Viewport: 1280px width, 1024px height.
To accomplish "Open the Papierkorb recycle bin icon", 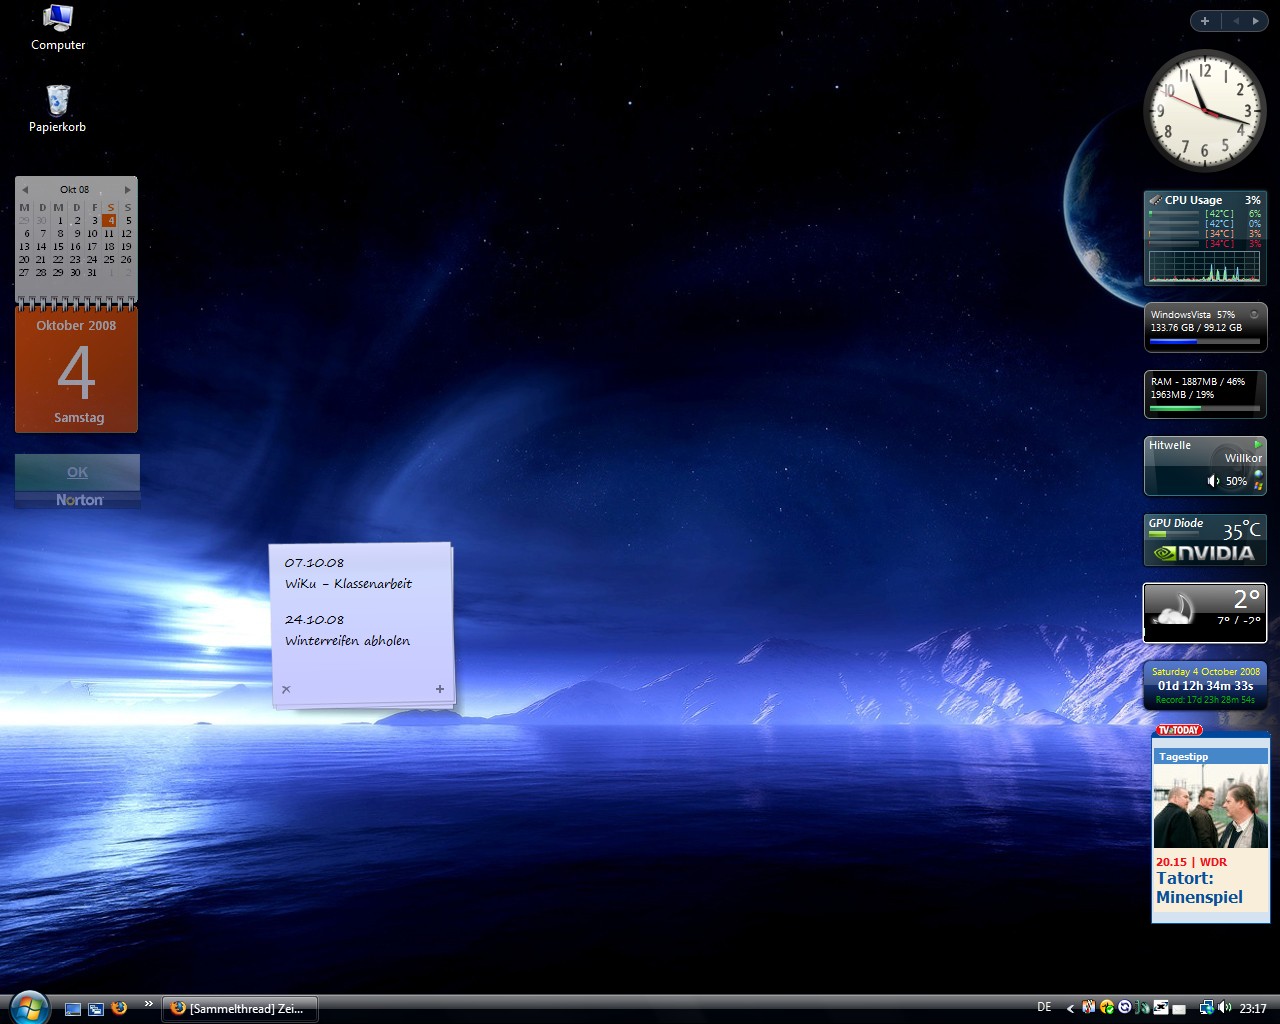I will pyautogui.click(x=57, y=108).
